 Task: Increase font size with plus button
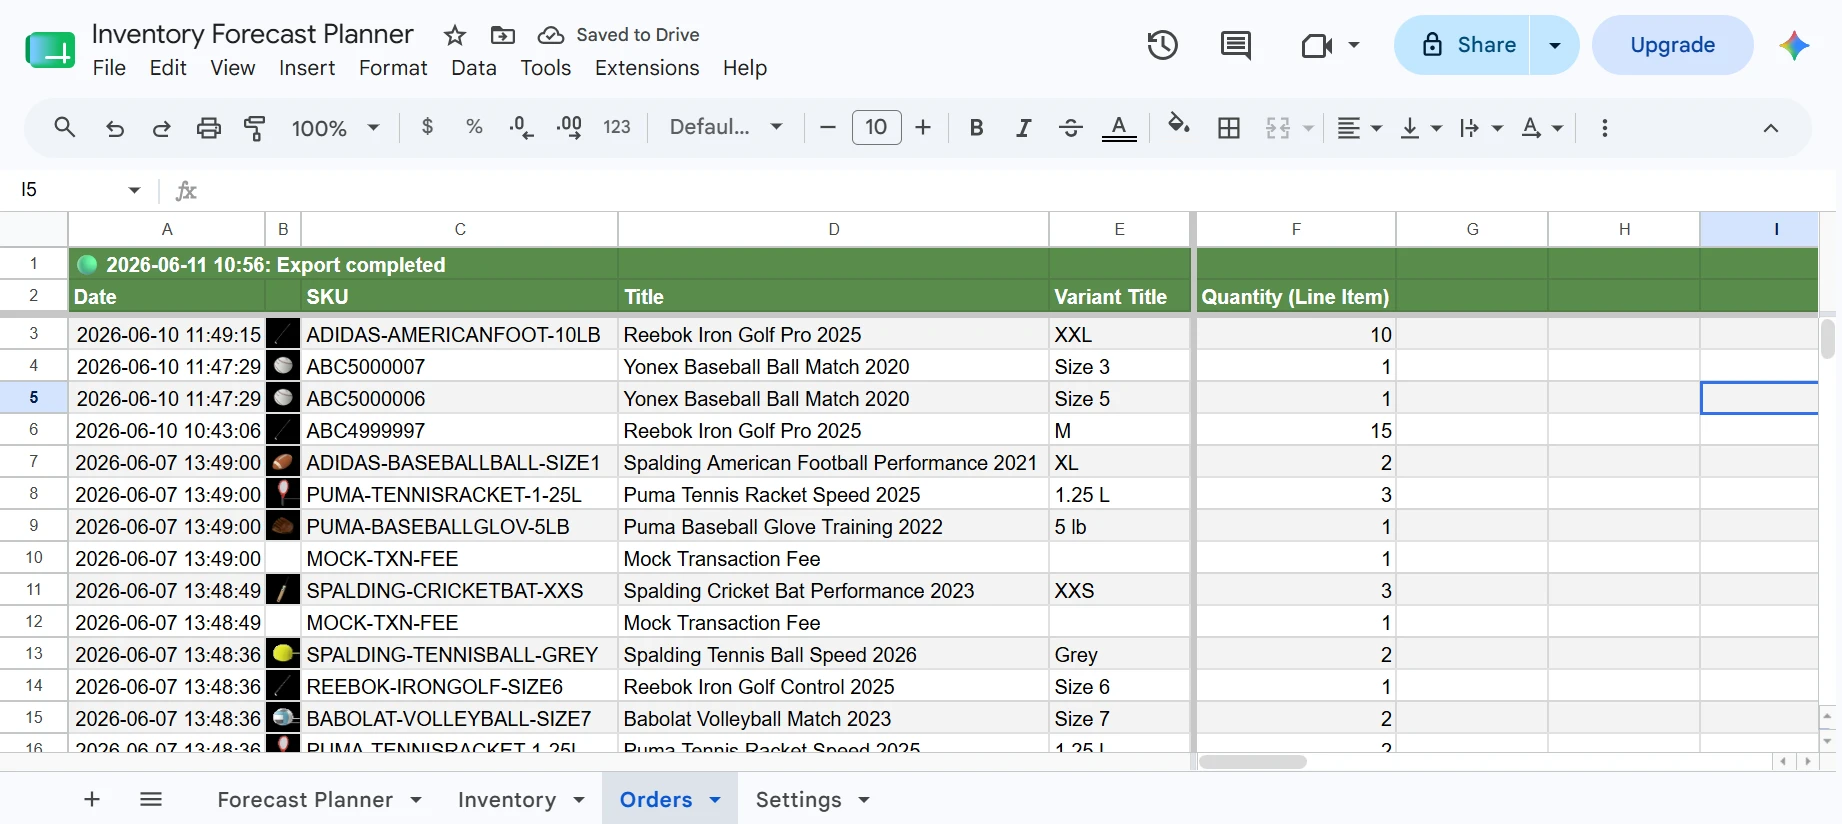(x=923, y=127)
